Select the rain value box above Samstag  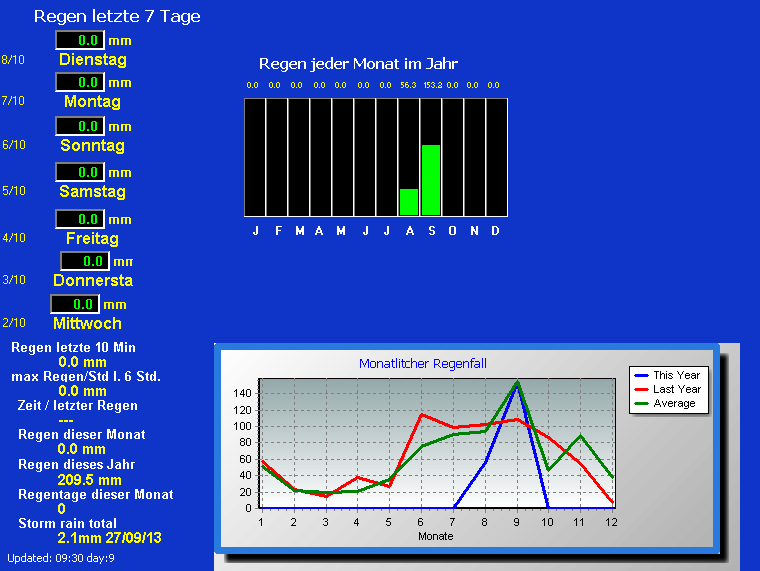pos(80,172)
